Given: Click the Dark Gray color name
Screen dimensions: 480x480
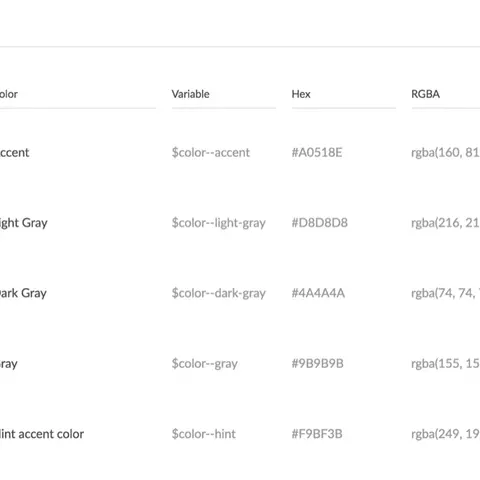Looking at the screenshot, I should (x=23, y=293).
